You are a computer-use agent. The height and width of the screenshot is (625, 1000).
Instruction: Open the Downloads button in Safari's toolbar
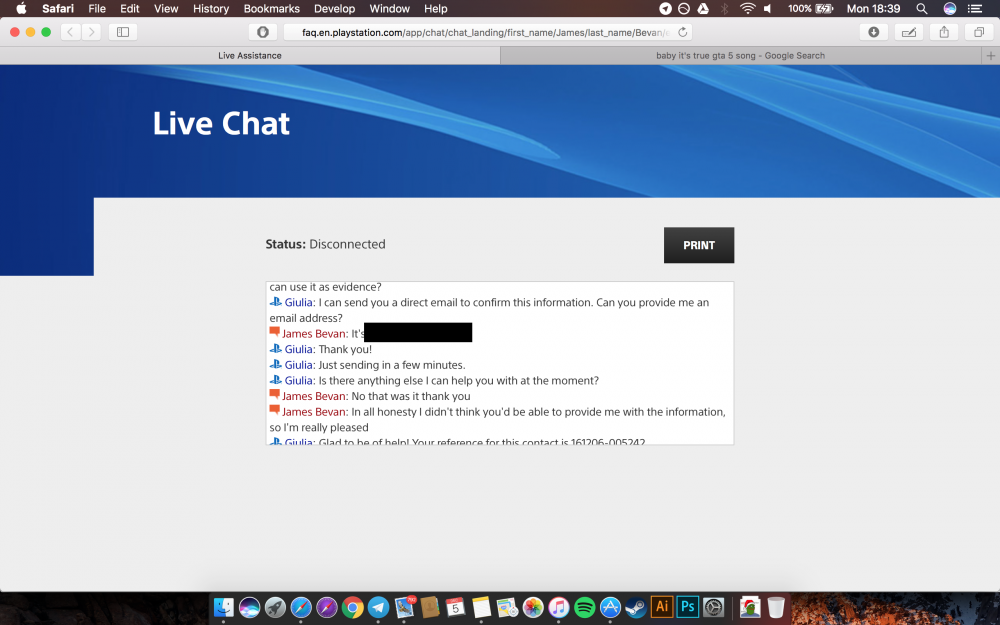[873, 31]
